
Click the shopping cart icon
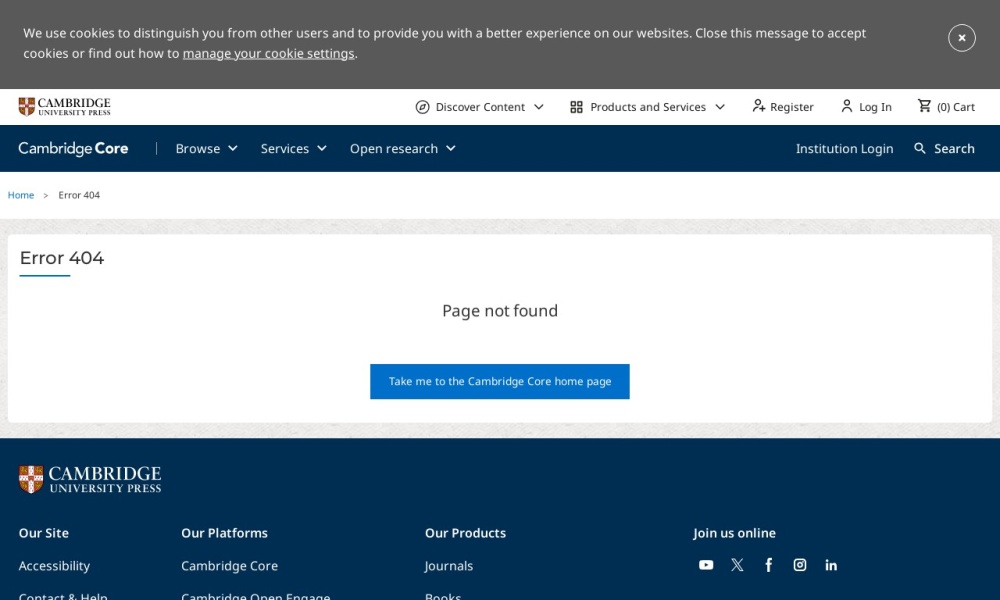click(924, 106)
